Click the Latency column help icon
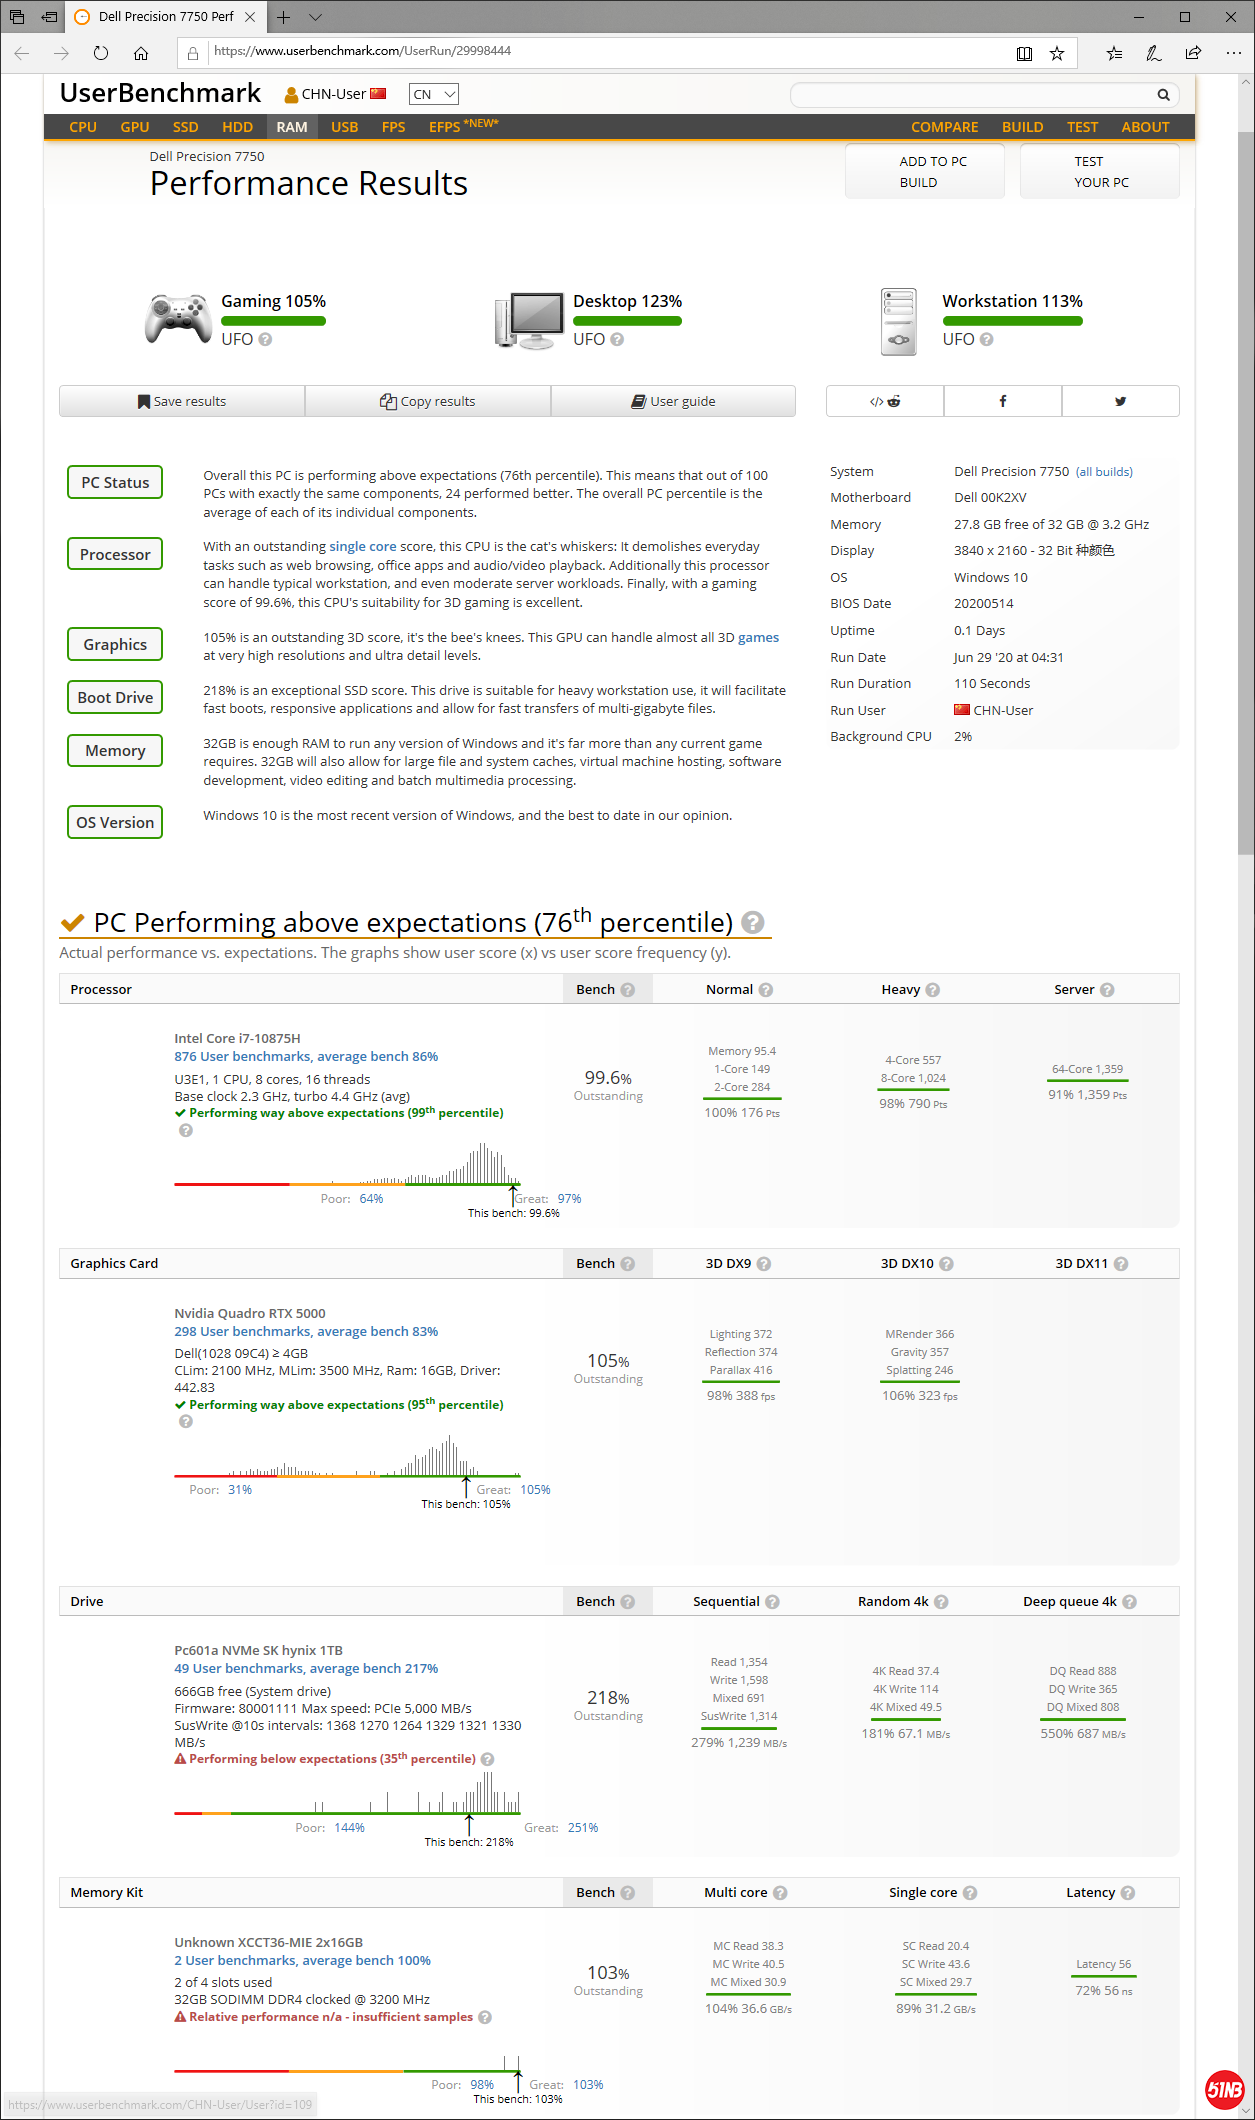1255x2120 pixels. [1128, 1892]
